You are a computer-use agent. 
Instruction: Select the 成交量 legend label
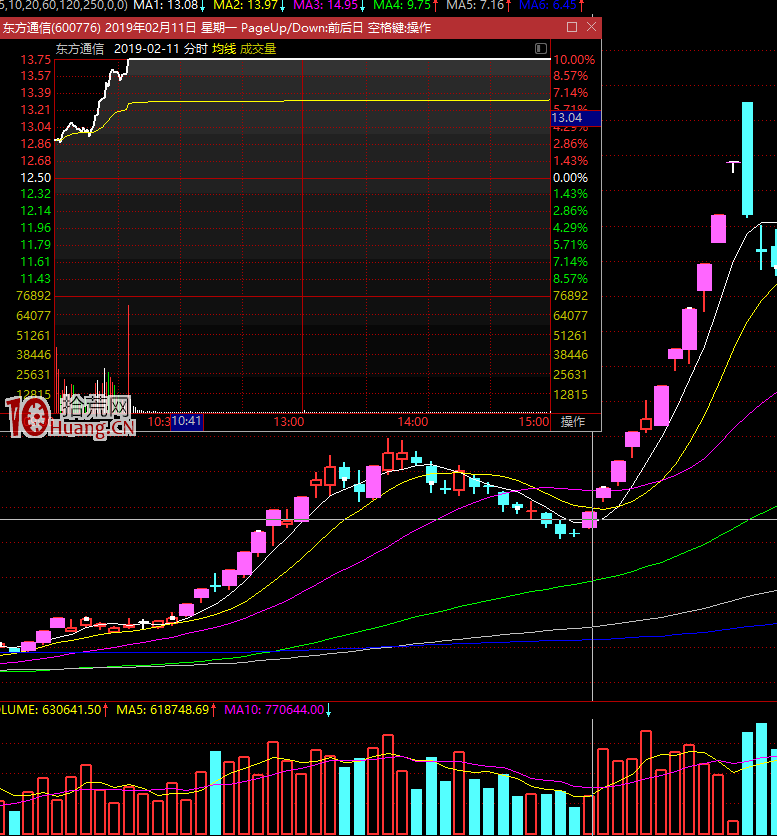tap(258, 49)
